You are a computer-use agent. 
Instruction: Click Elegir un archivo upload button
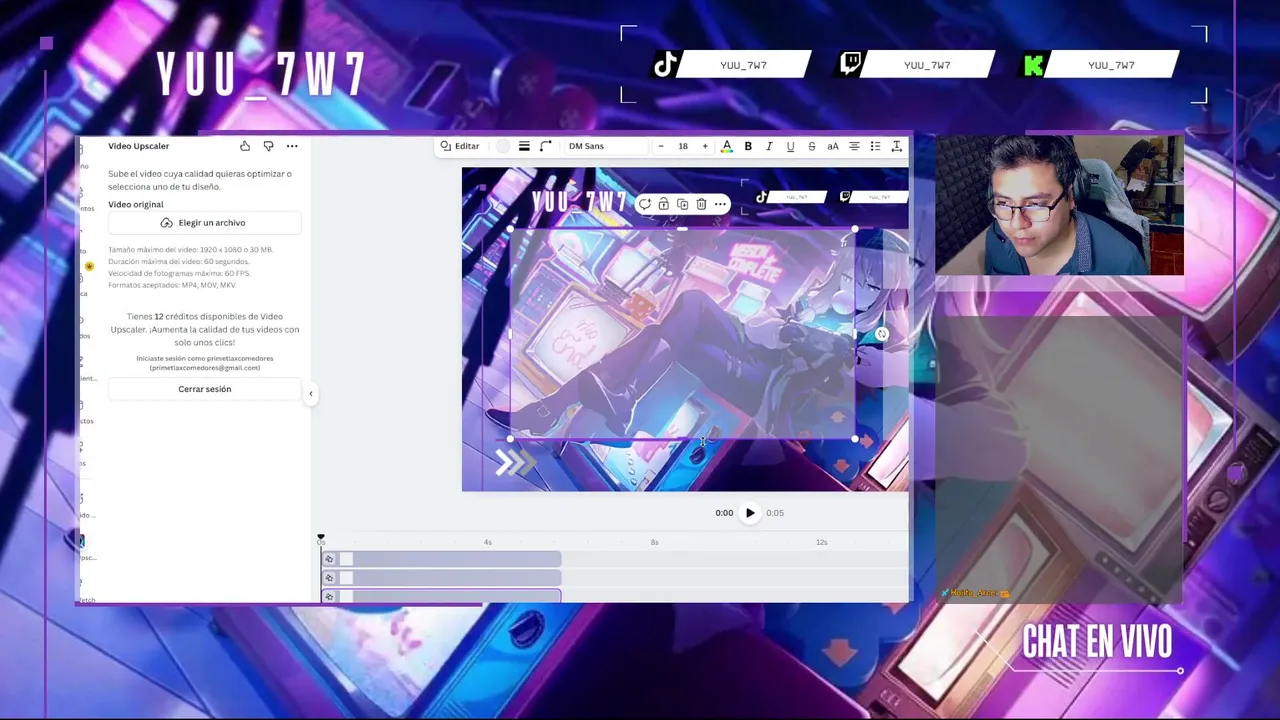click(204, 223)
